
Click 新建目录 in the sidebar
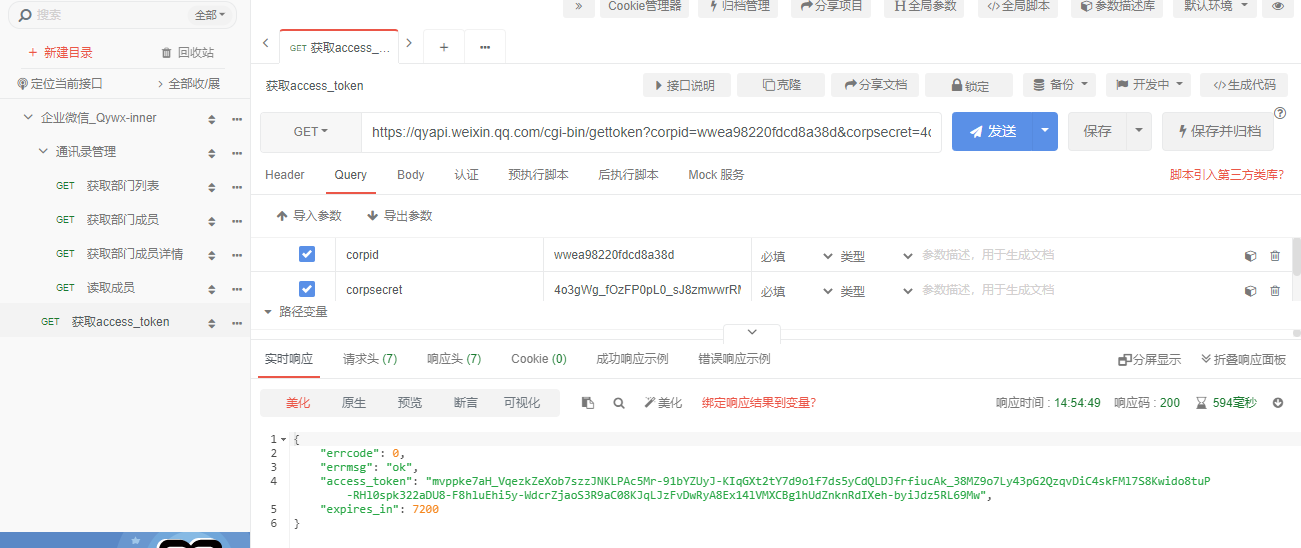click(60, 52)
